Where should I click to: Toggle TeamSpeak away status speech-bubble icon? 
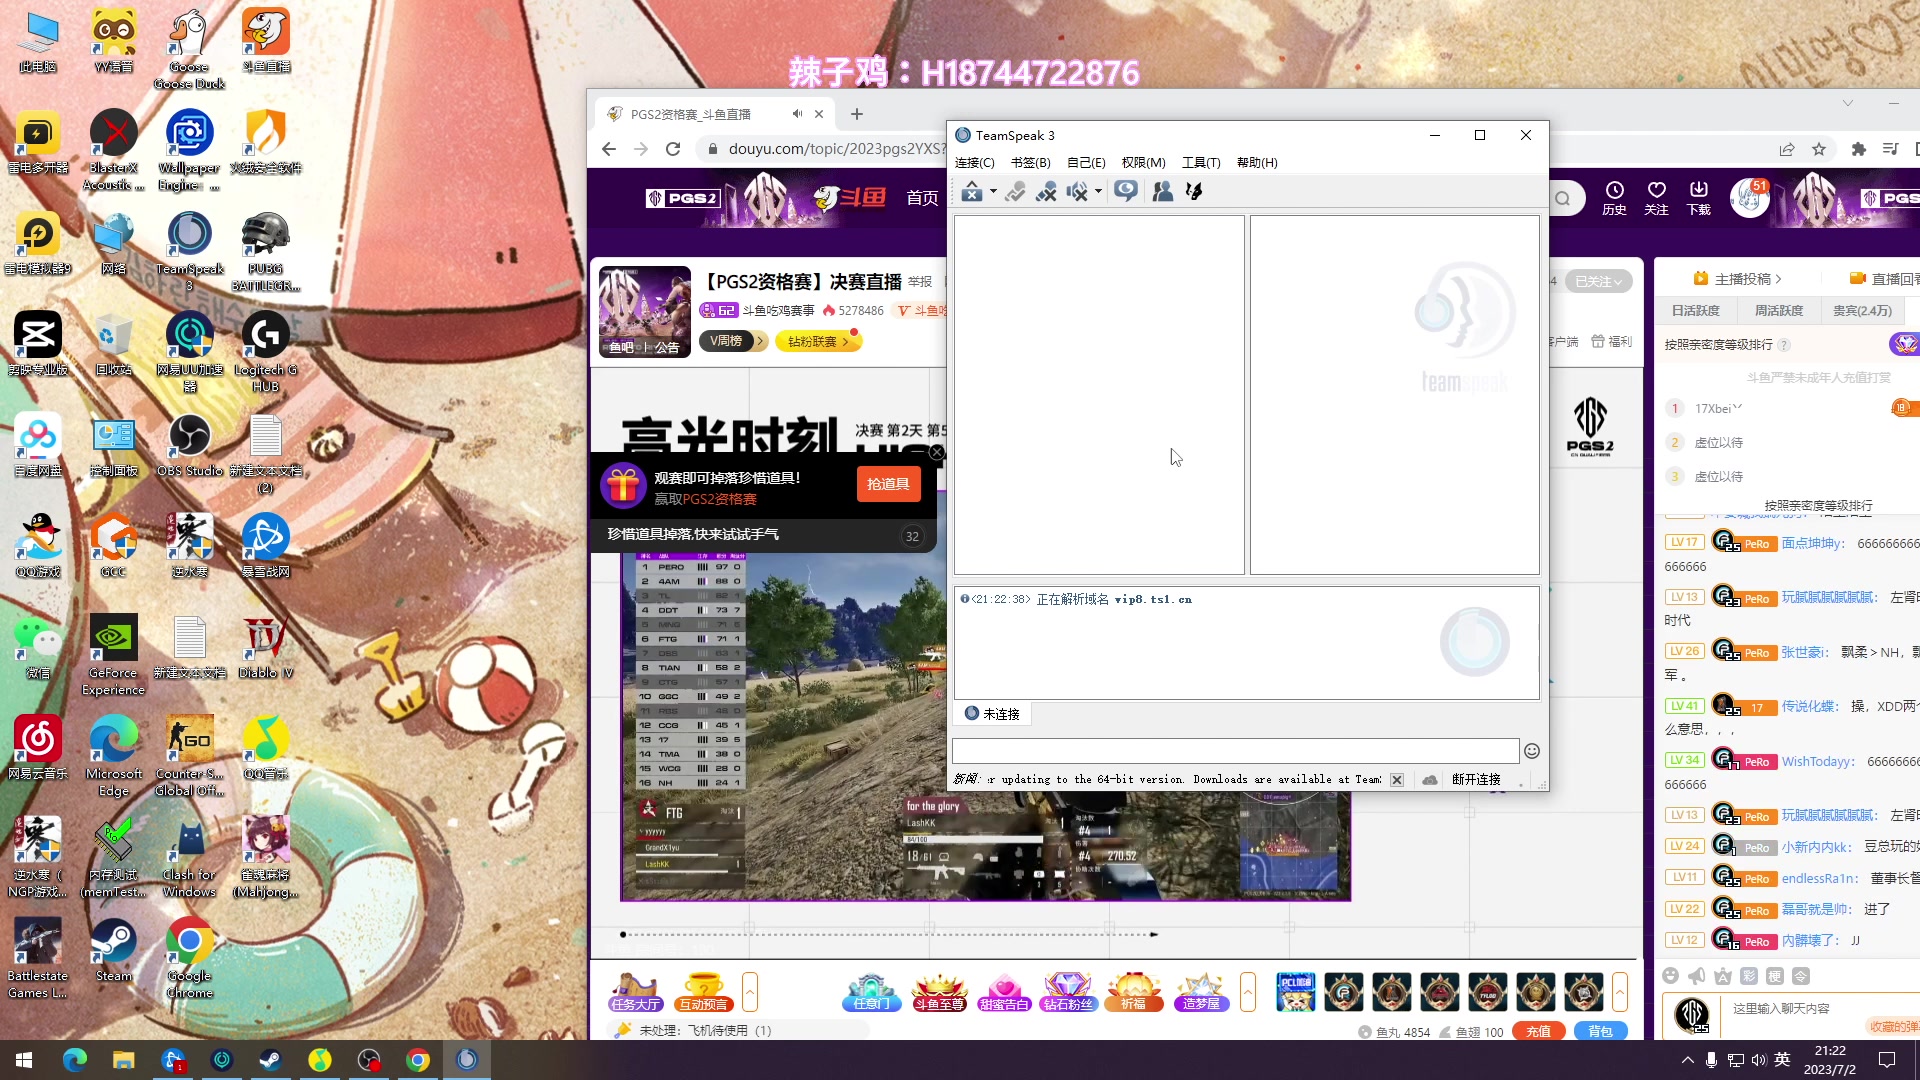pos(1126,191)
